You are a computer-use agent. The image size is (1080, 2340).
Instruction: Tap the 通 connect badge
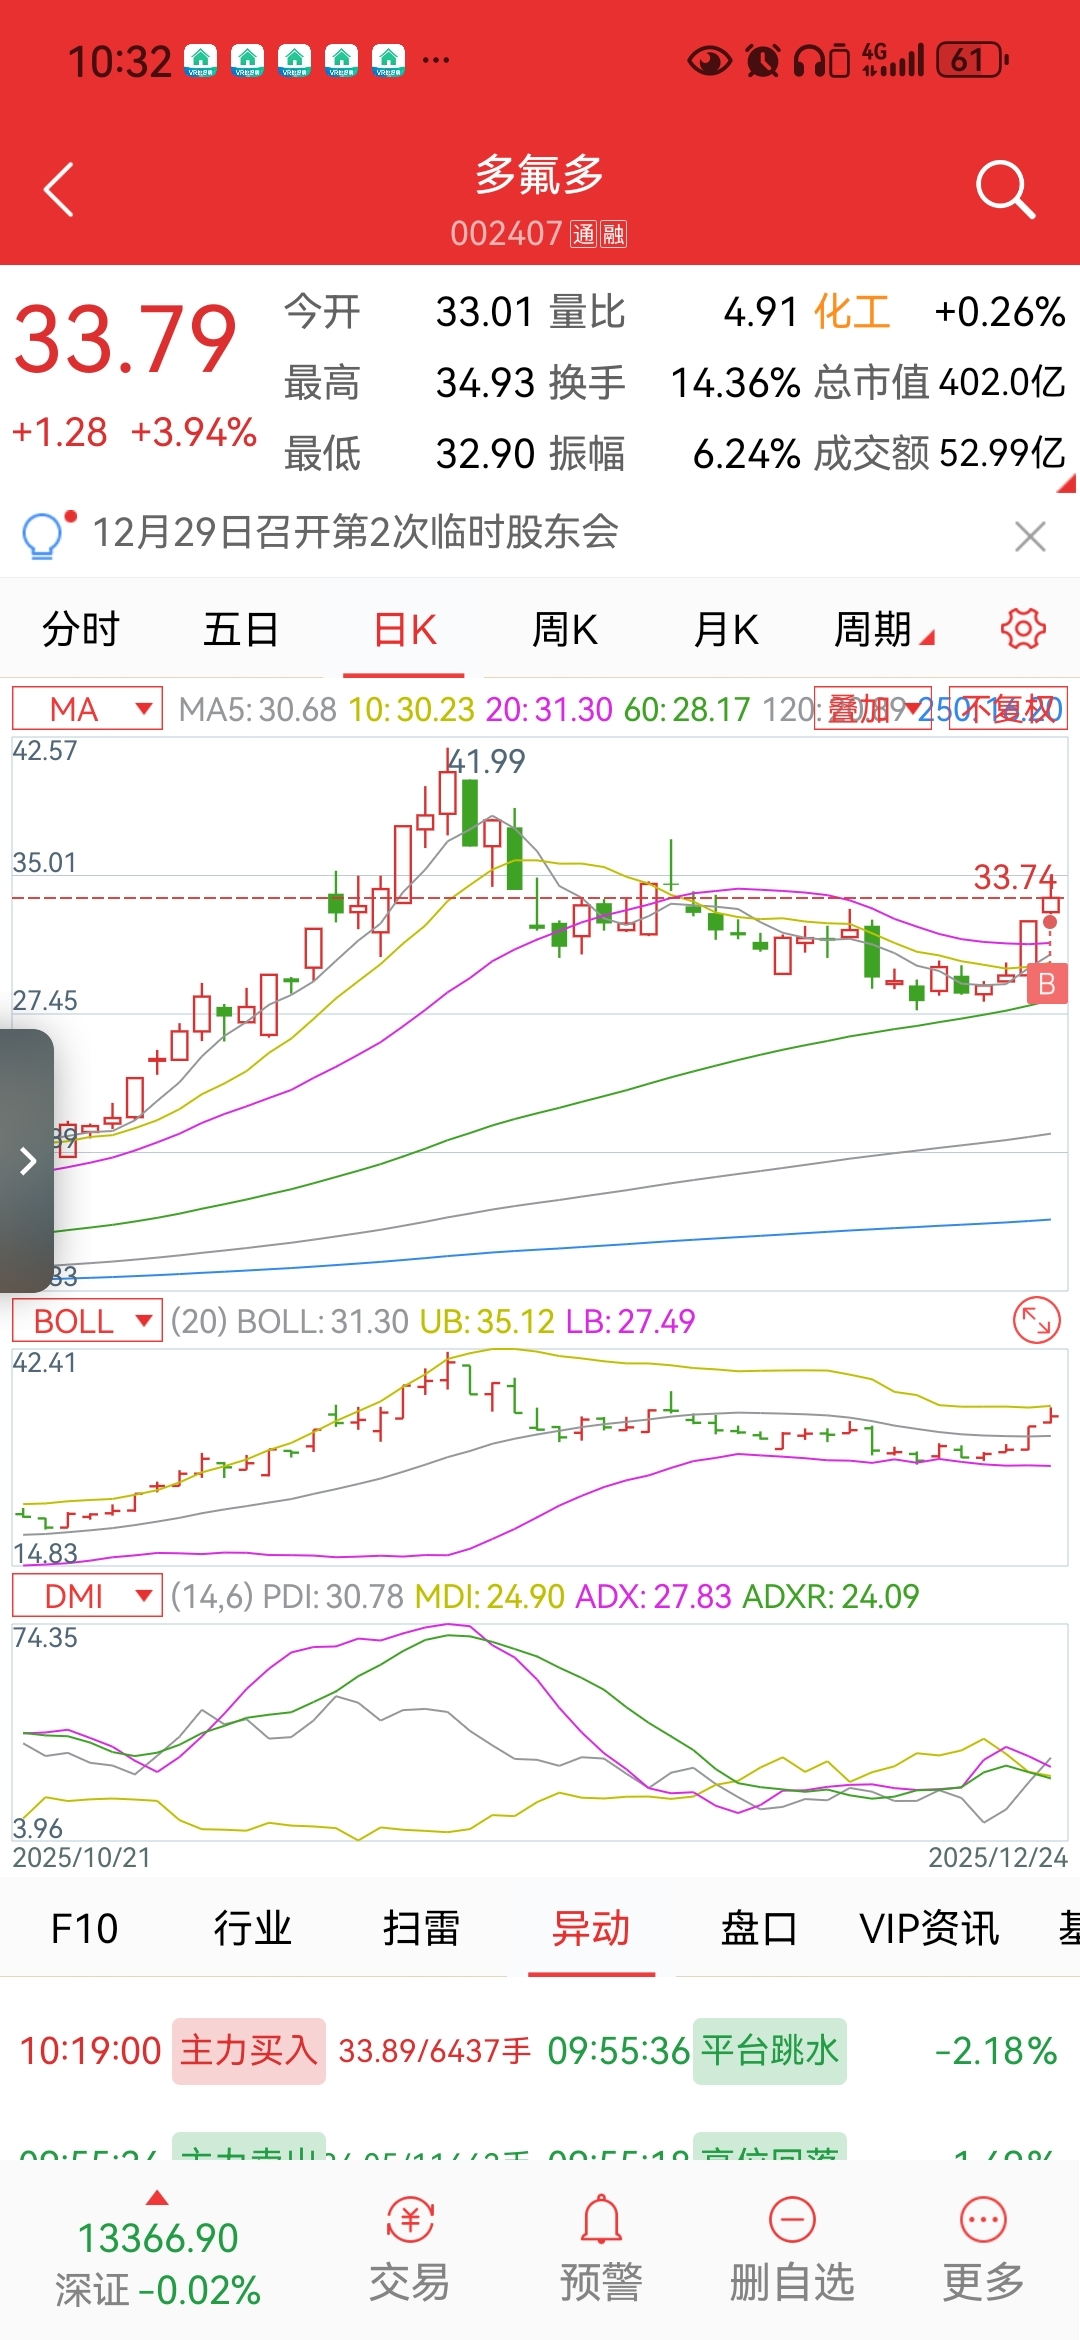coord(584,234)
